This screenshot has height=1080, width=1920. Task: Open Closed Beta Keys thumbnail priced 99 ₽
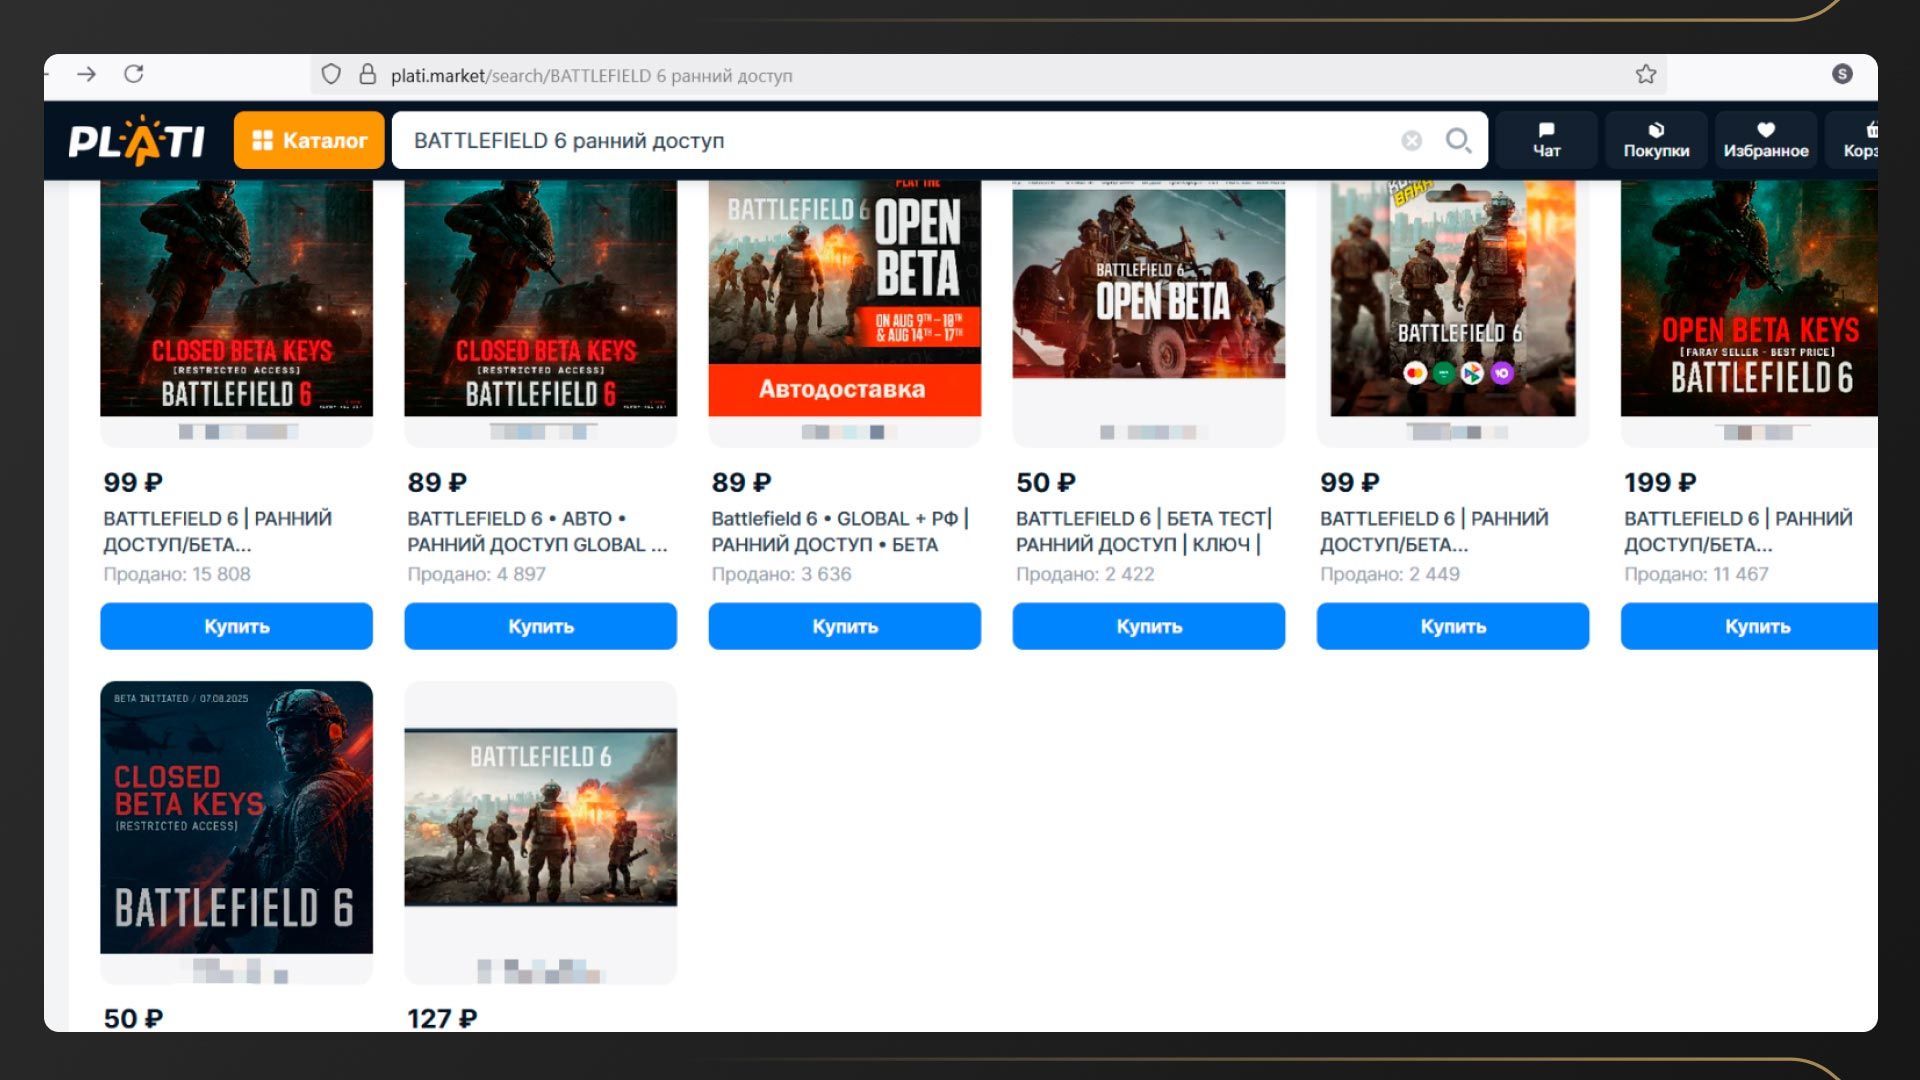[236, 298]
